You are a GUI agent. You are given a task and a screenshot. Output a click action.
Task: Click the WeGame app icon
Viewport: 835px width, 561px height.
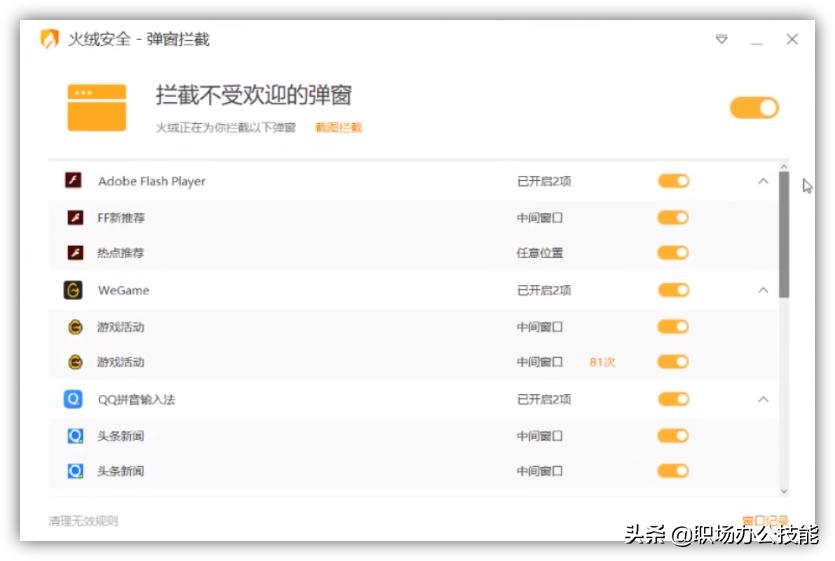point(73,290)
